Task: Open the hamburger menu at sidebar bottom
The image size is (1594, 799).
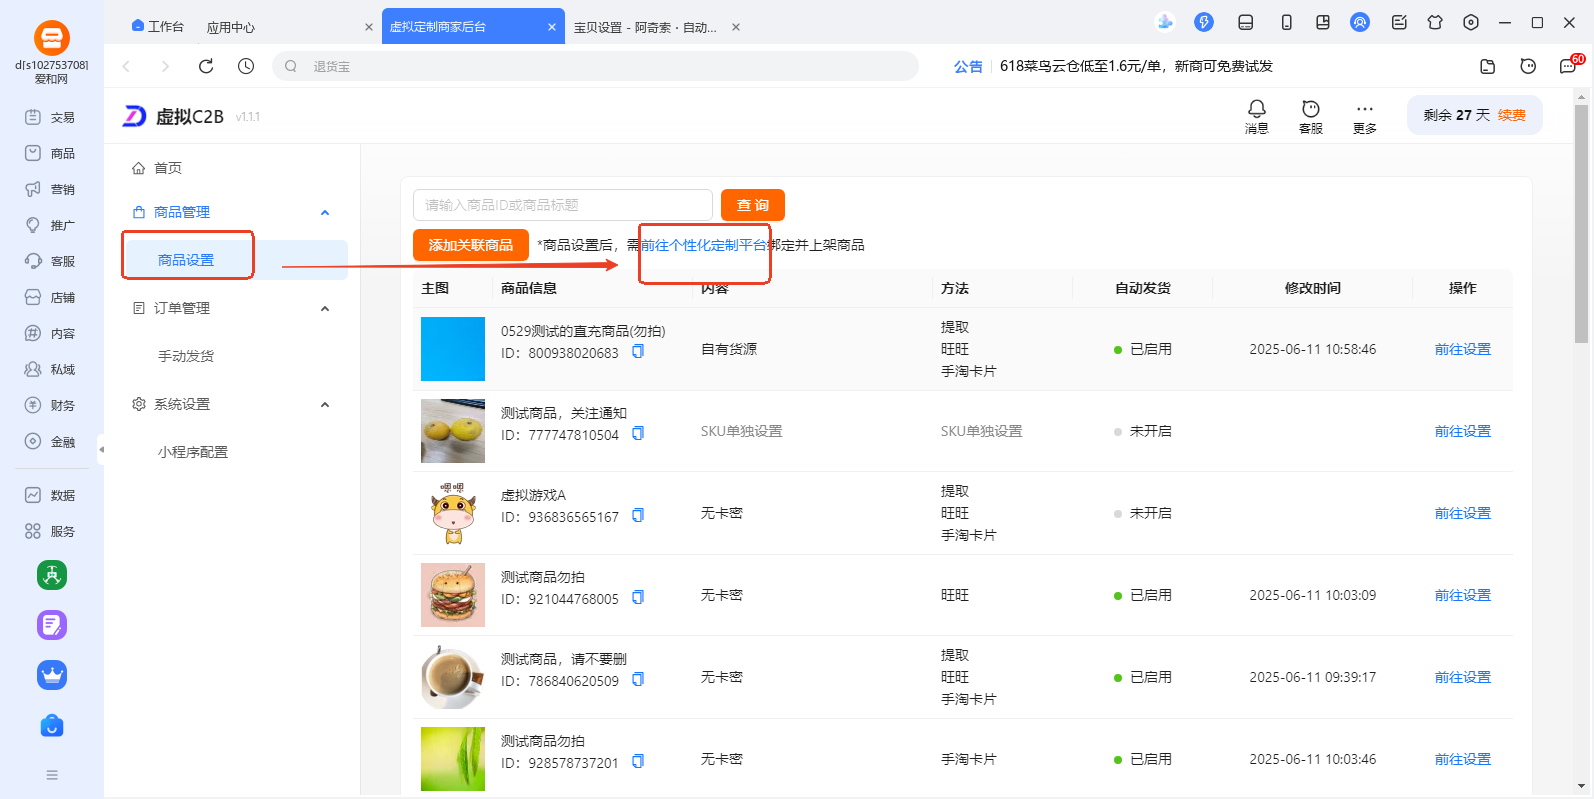Action: (x=52, y=775)
